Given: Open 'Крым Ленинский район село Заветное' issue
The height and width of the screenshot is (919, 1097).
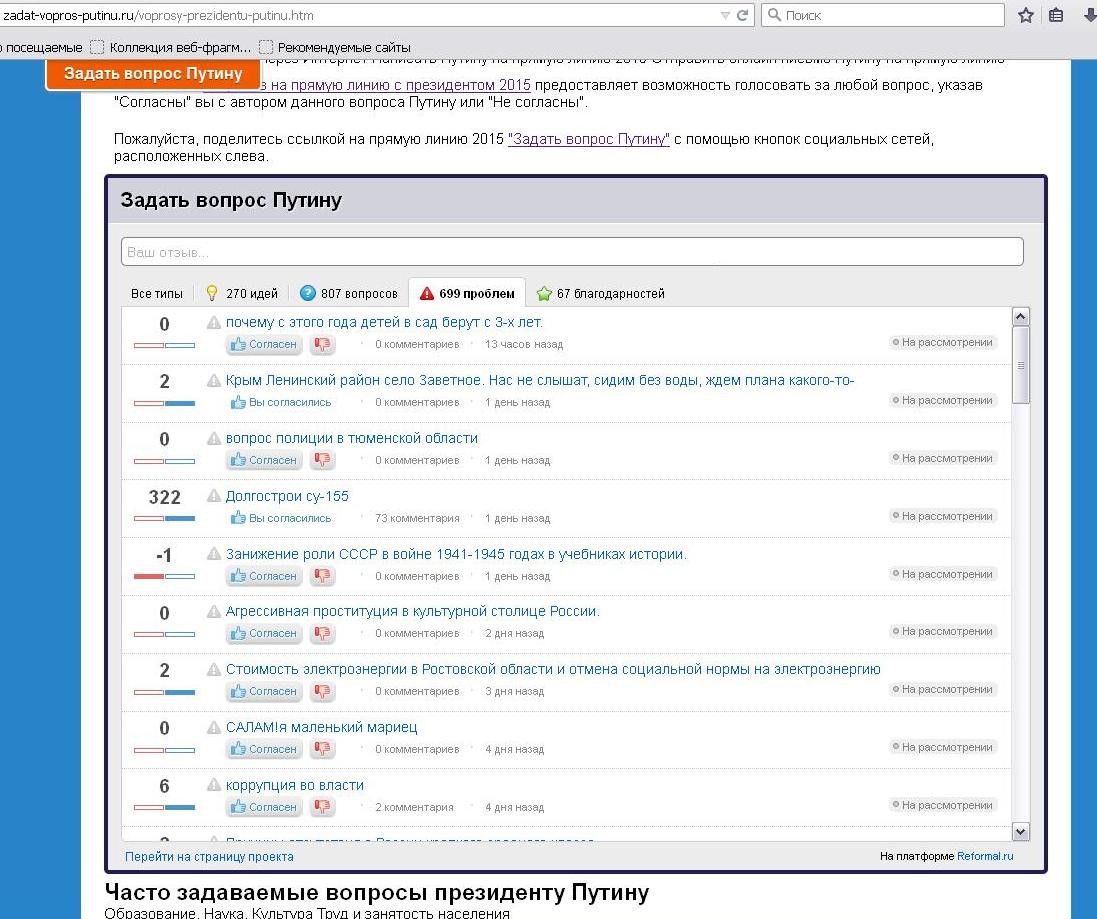Looking at the screenshot, I should point(539,380).
